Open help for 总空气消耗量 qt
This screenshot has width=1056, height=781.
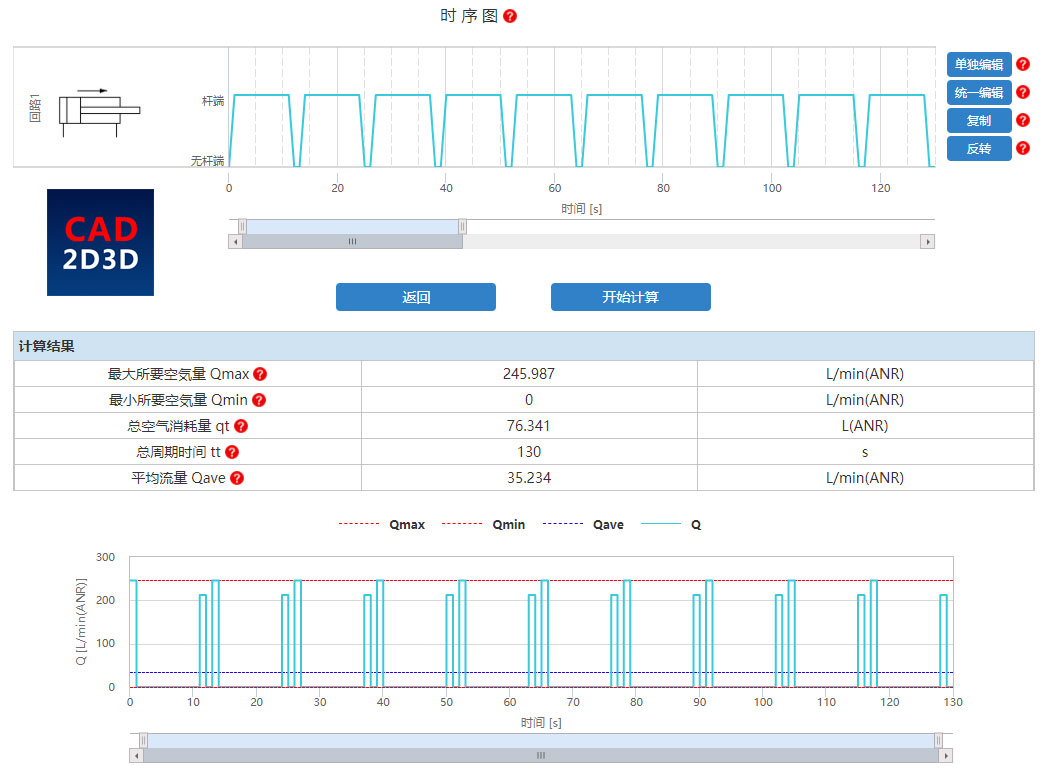click(x=241, y=426)
